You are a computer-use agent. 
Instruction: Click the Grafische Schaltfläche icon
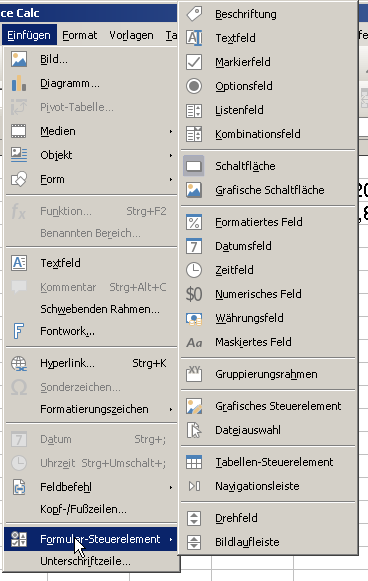tap(194, 190)
